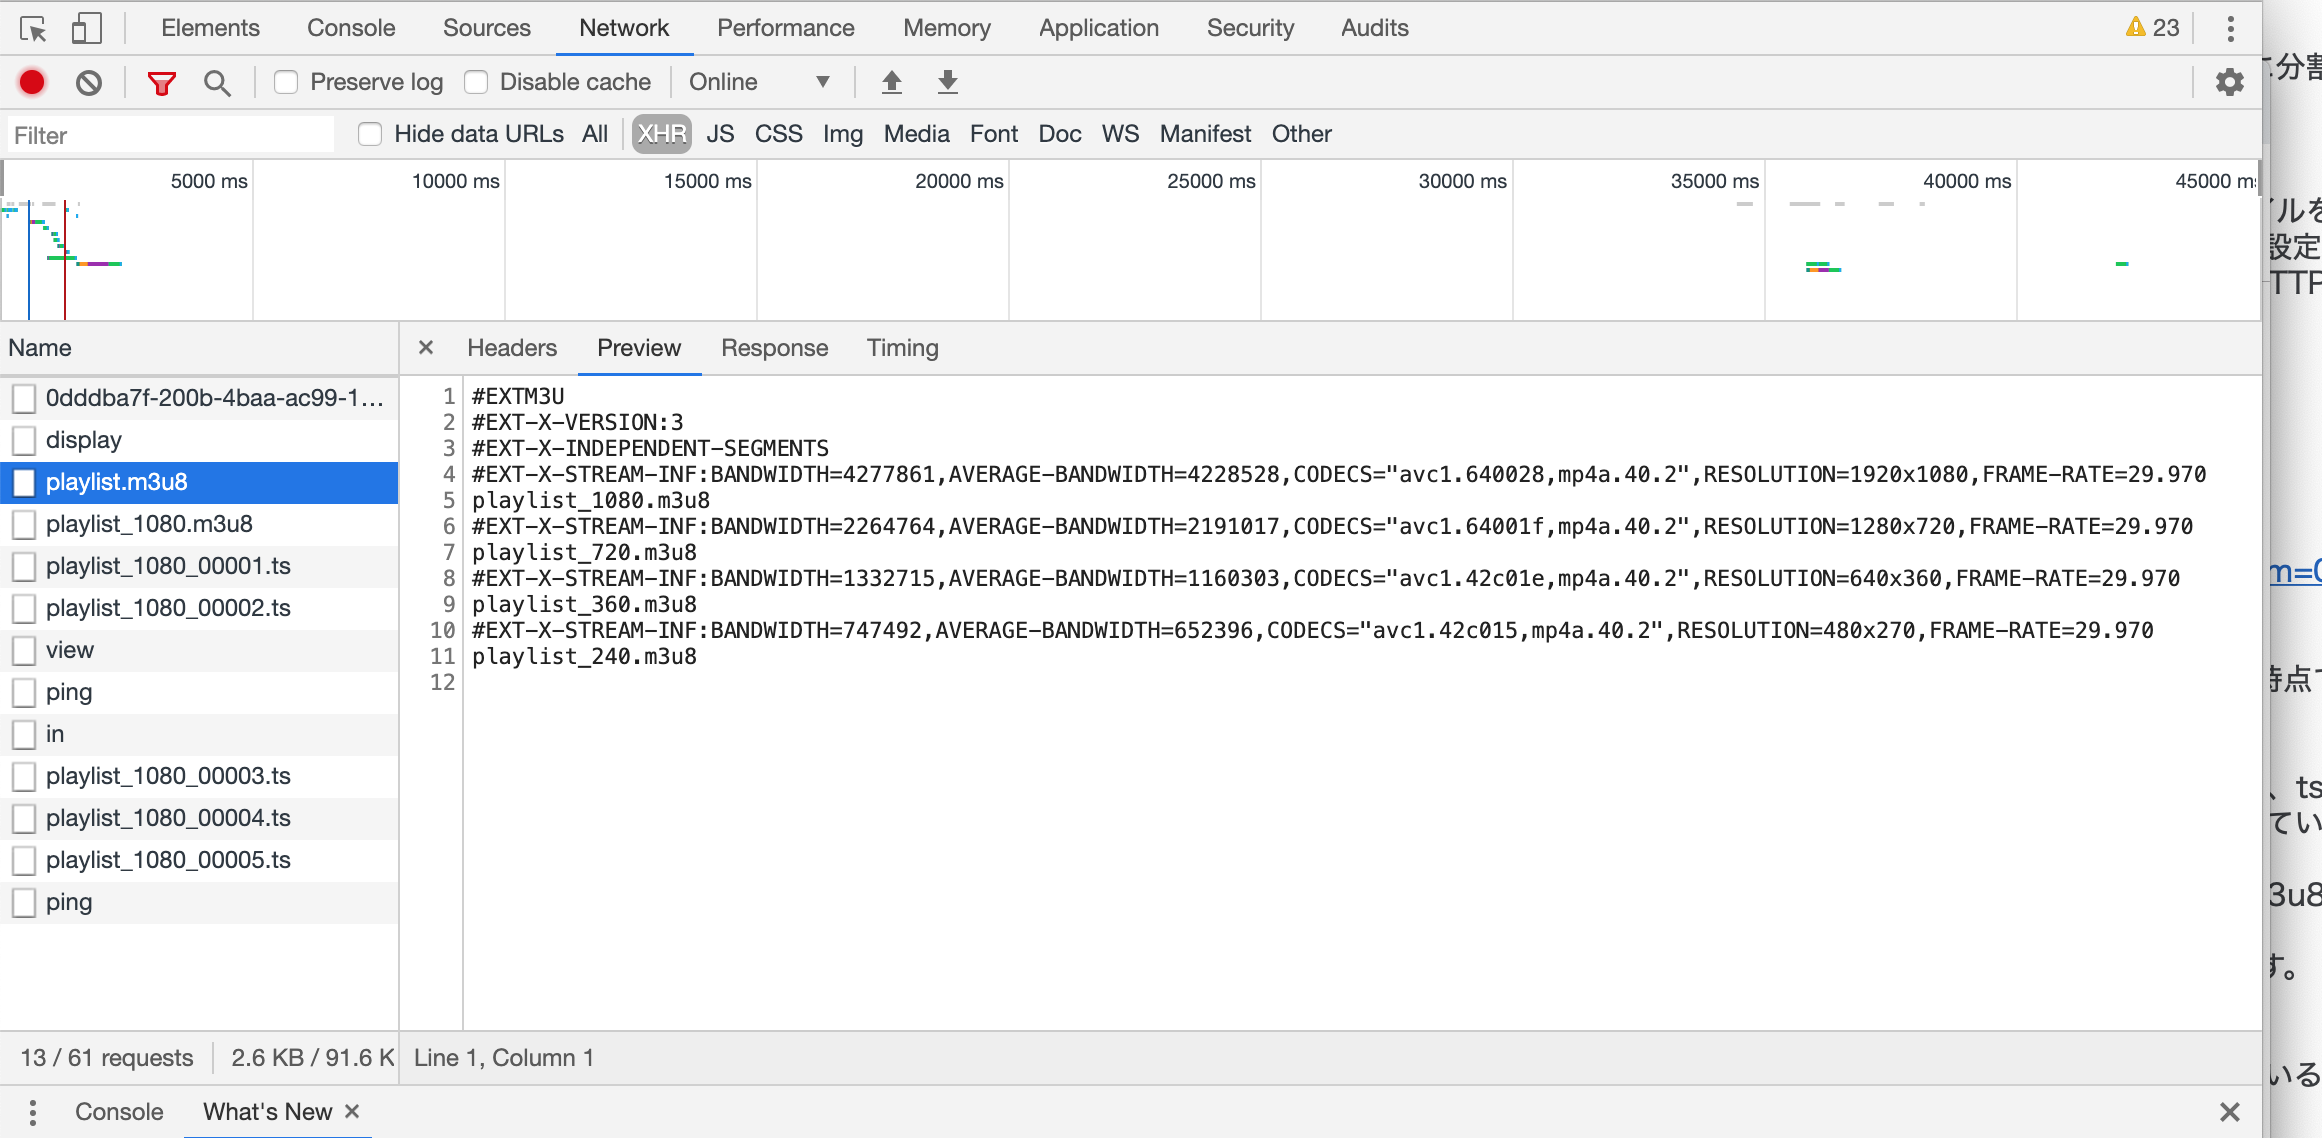Stop recording with the red record button
Screen dimensions: 2322x1138
[x=32, y=82]
